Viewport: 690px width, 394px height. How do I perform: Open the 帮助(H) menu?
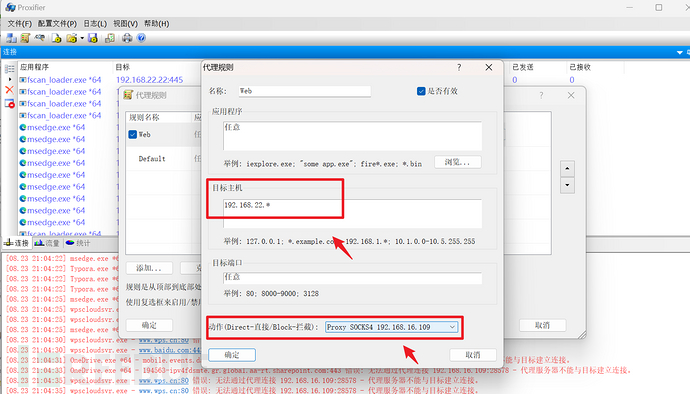click(156, 23)
